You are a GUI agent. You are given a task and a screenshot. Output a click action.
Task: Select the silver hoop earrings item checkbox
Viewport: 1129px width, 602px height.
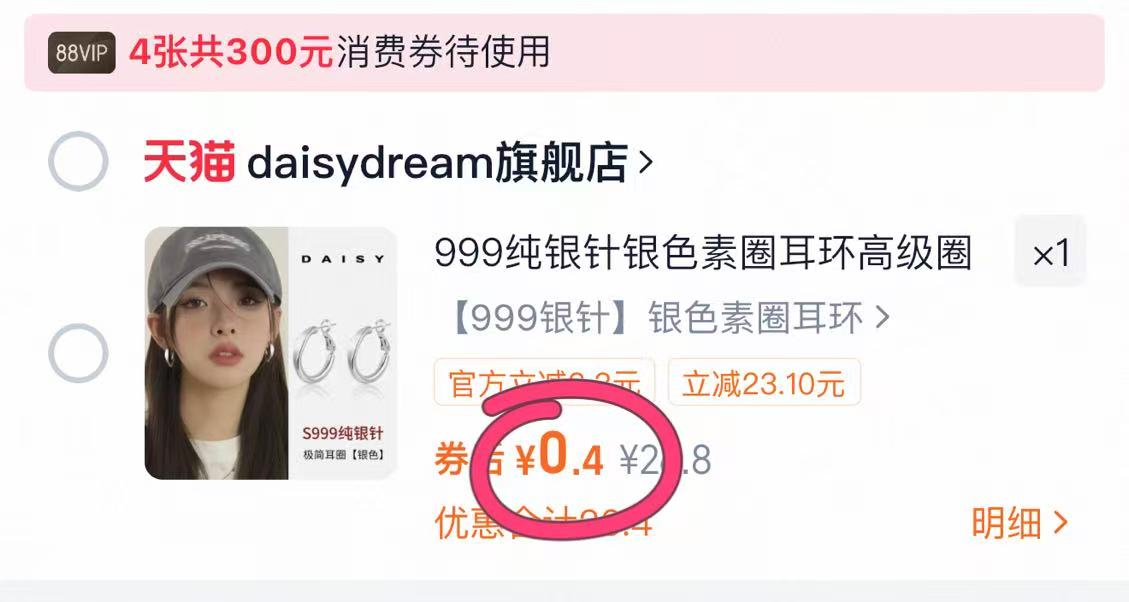[x=78, y=353]
